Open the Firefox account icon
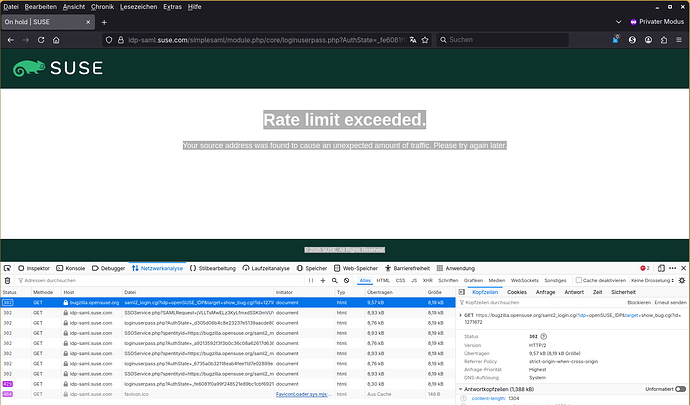Viewport: 690px width, 405px height. (x=648, y=40)
